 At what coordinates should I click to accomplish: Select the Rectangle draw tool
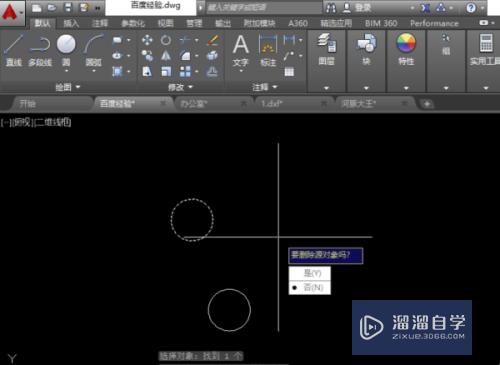pyautogui.click(x=117, y=41)
